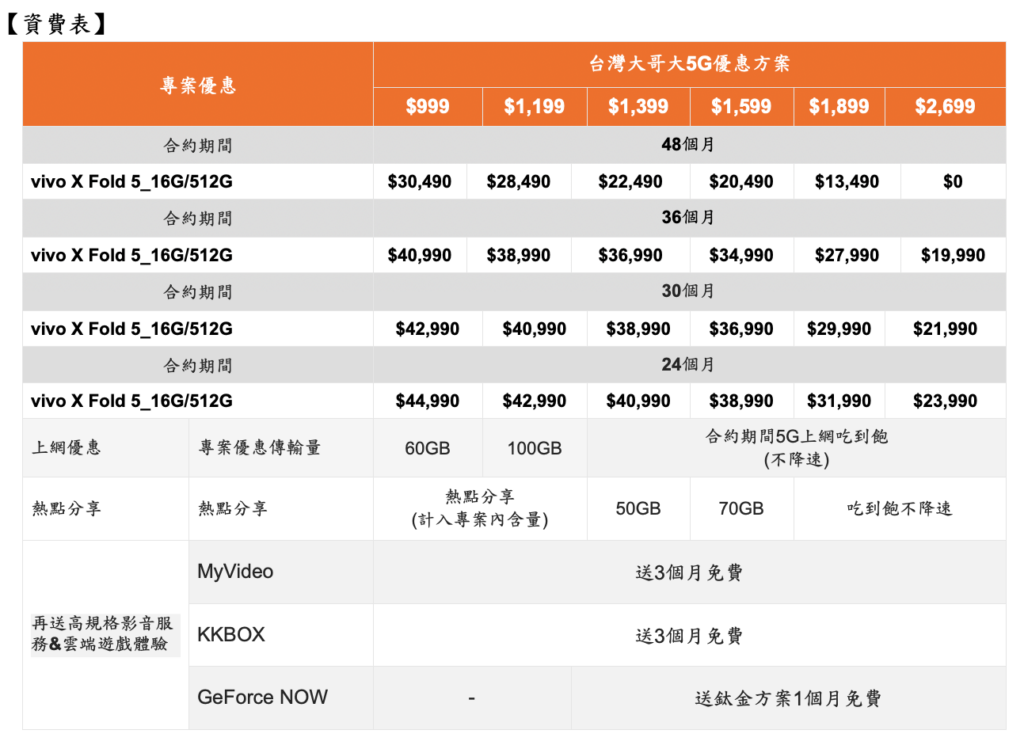Screen dimensions: 1024x749
Task: Select the $23,990 price cell
Action: 945,401
